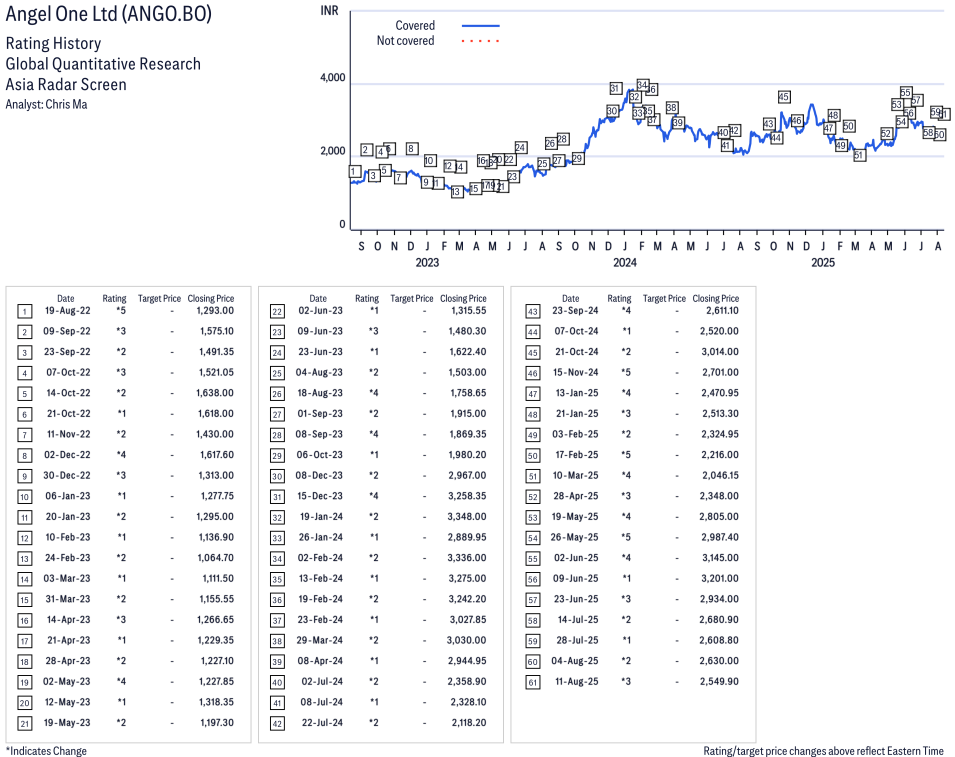Click marker 38 on the price chart
Screen dimensions: 955x757
[x=672, y=108]
